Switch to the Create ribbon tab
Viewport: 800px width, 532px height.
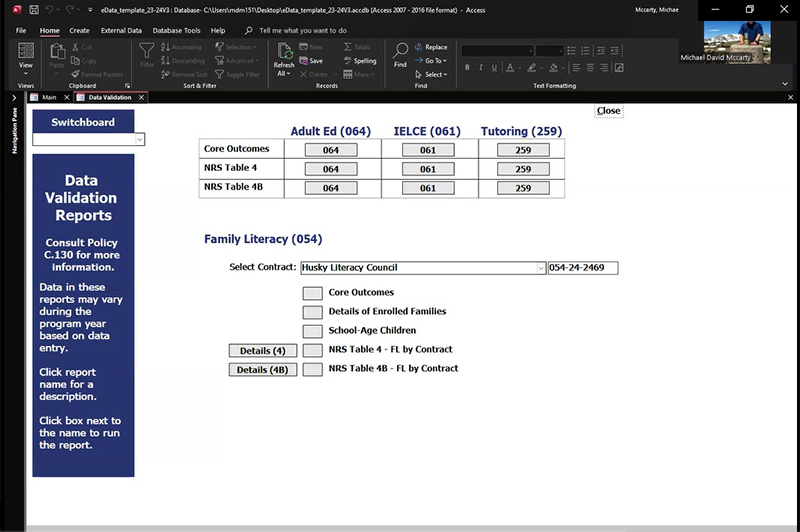click(79, 31)
